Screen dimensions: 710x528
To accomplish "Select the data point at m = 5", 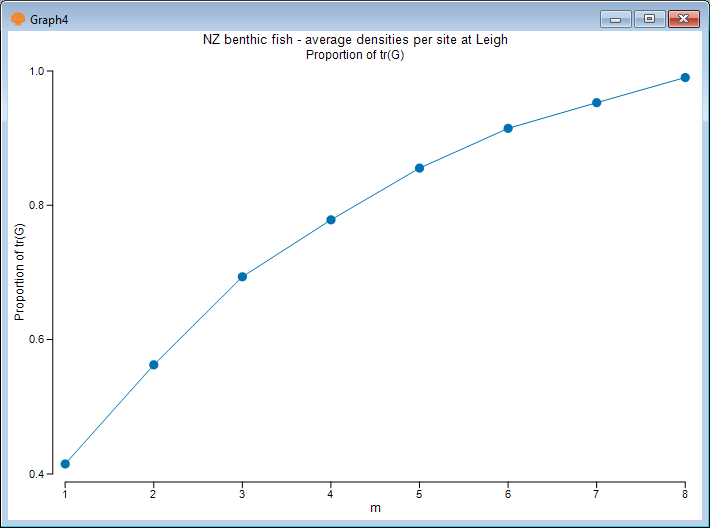I will (x=419, y=168).
